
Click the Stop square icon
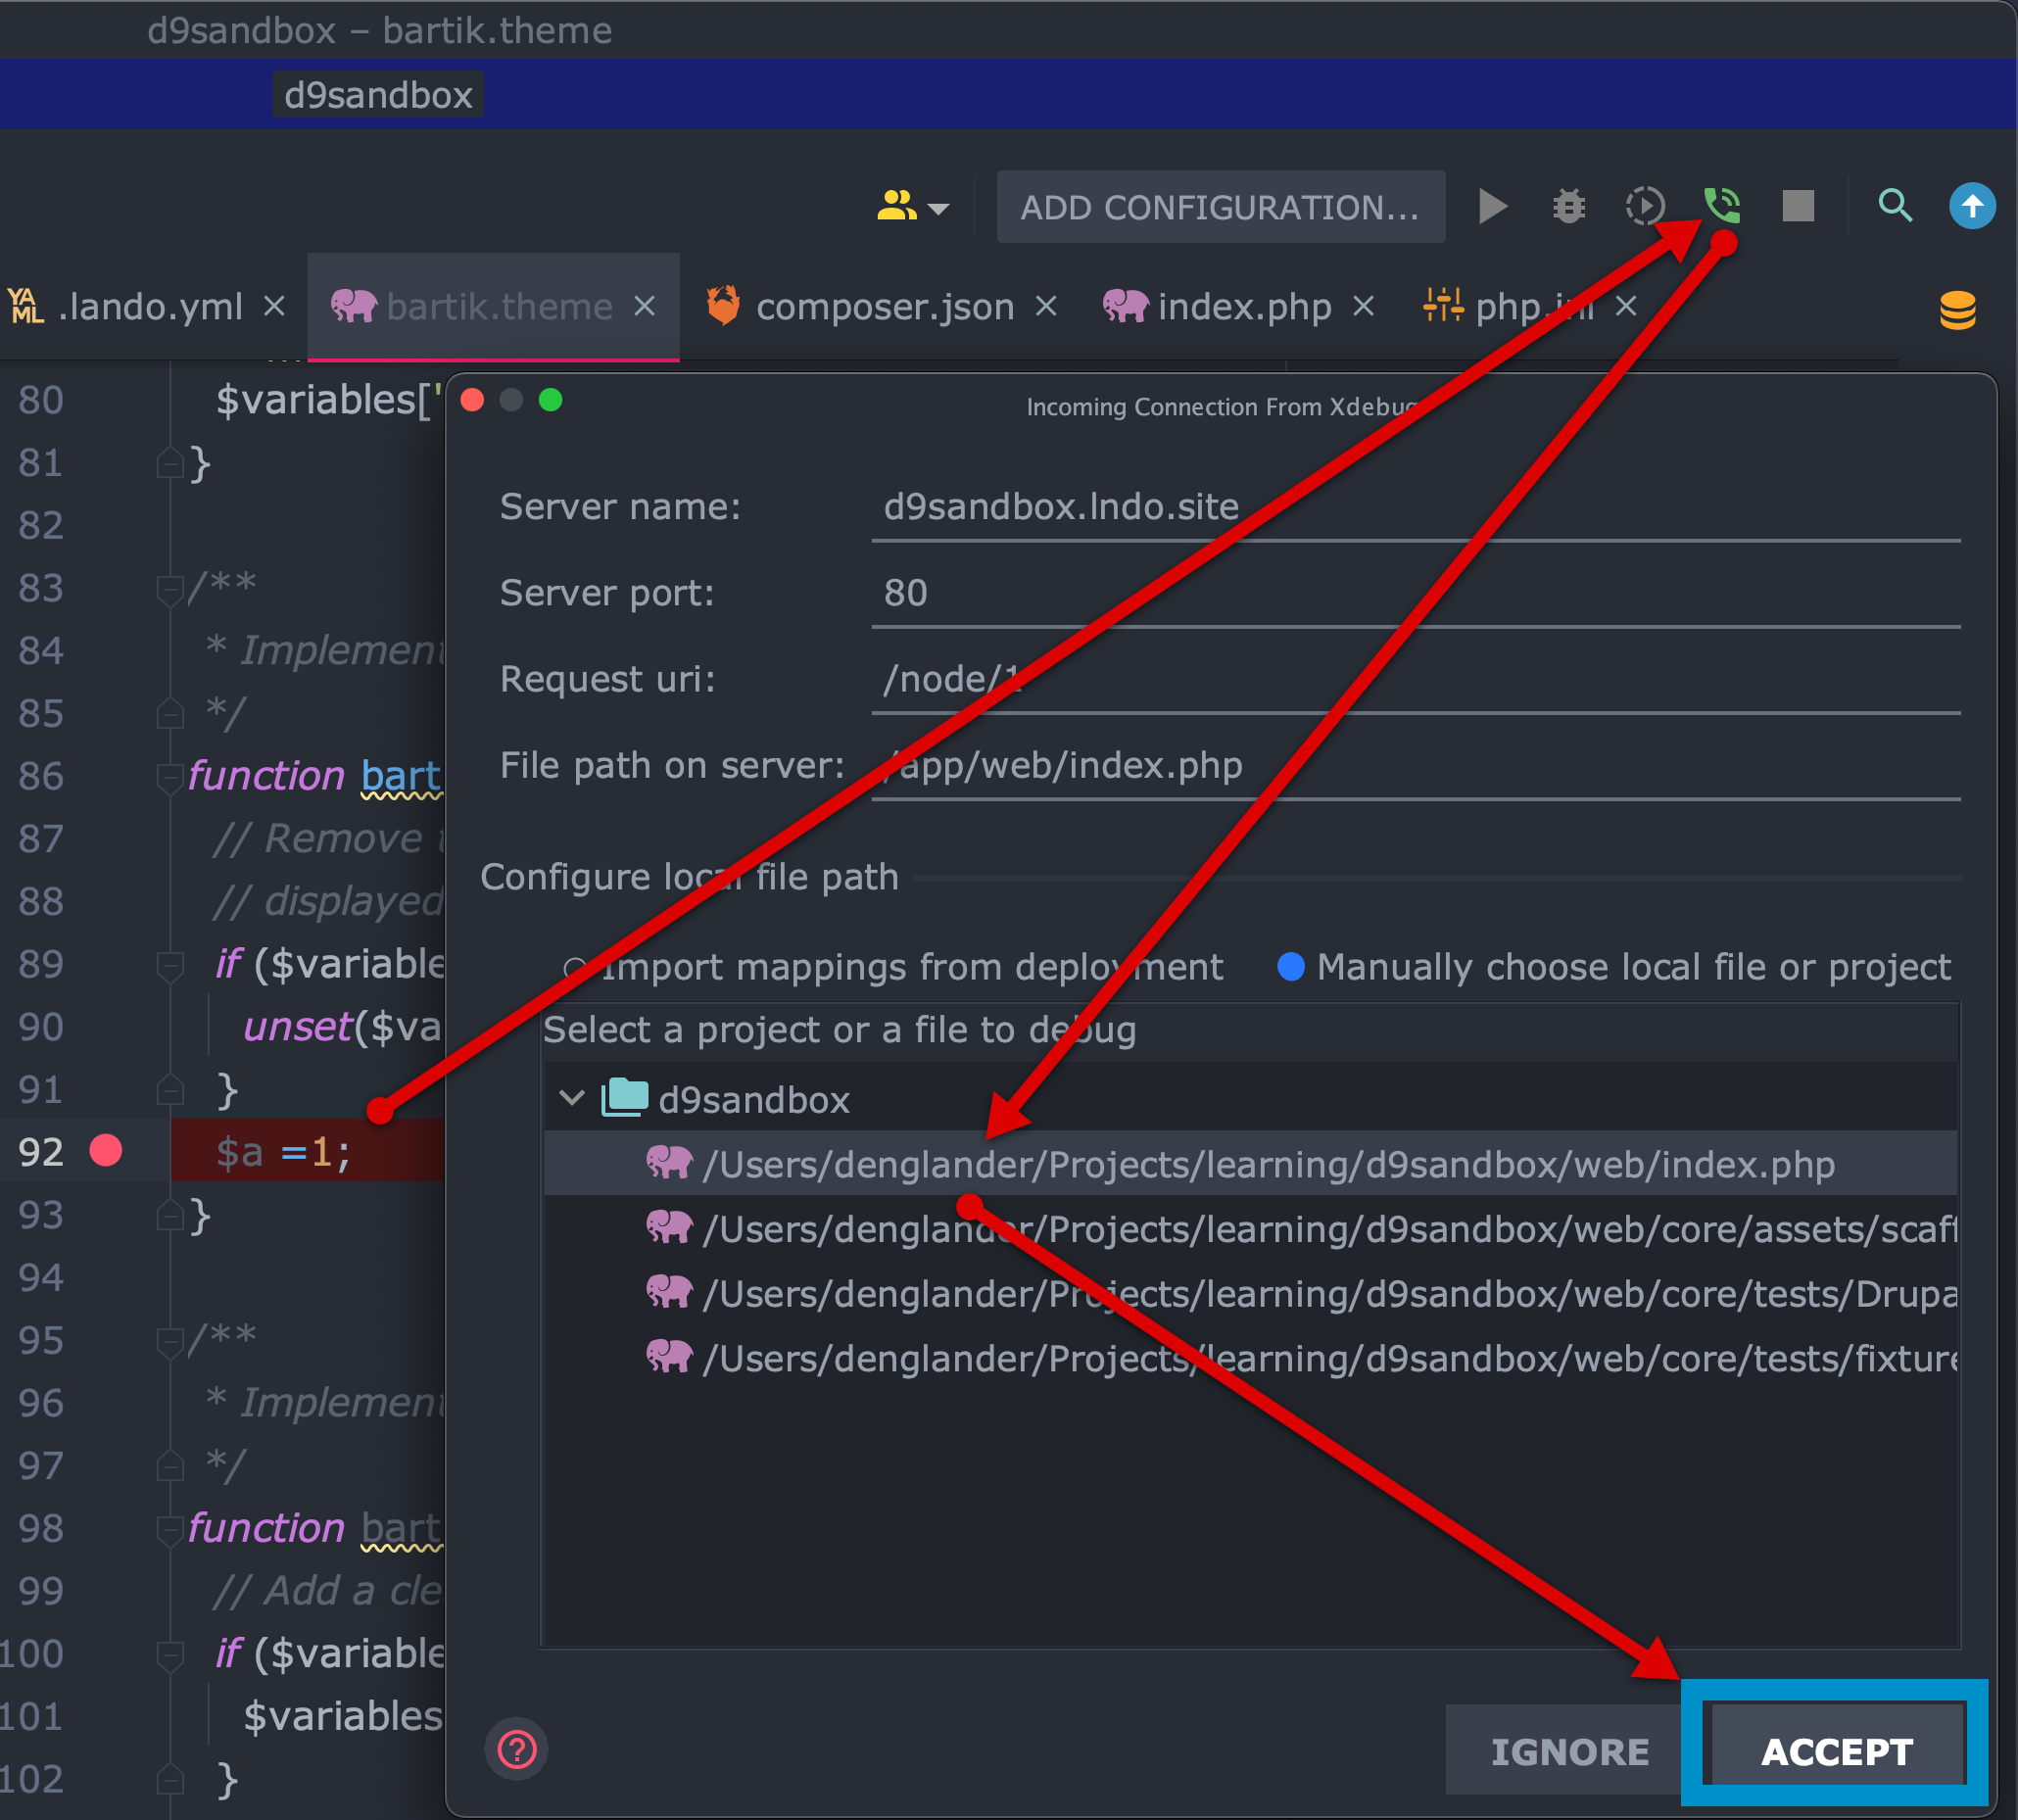click(x=1798, y=206)
